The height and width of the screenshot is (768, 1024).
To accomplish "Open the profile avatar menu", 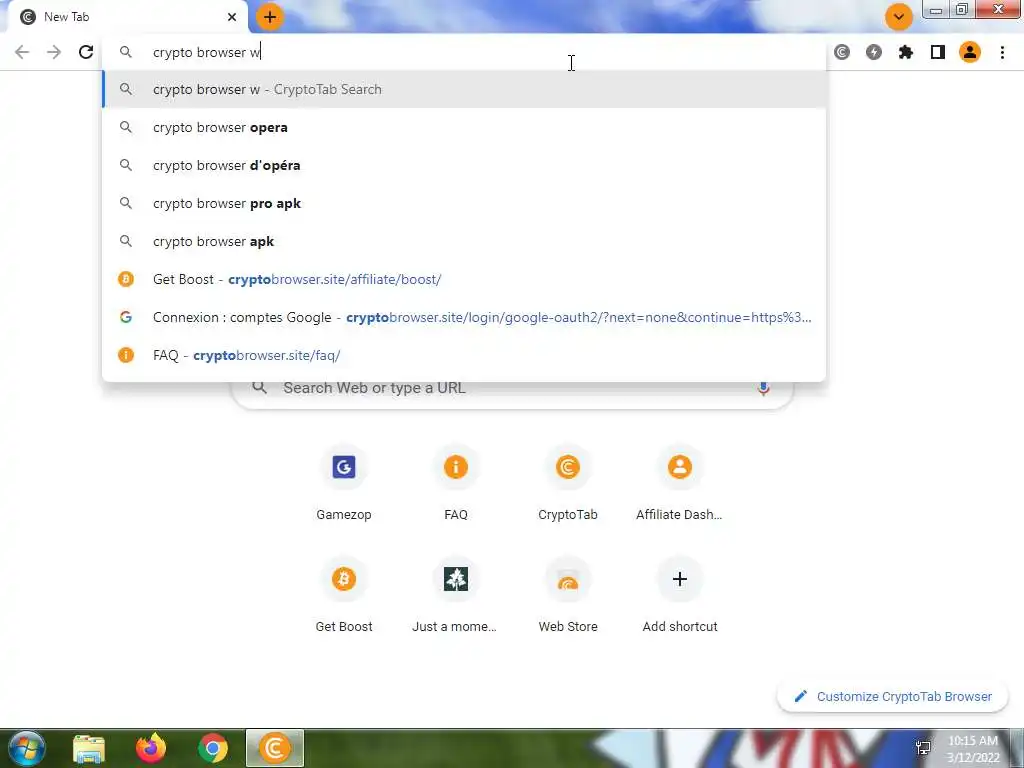I will point(970,52).
